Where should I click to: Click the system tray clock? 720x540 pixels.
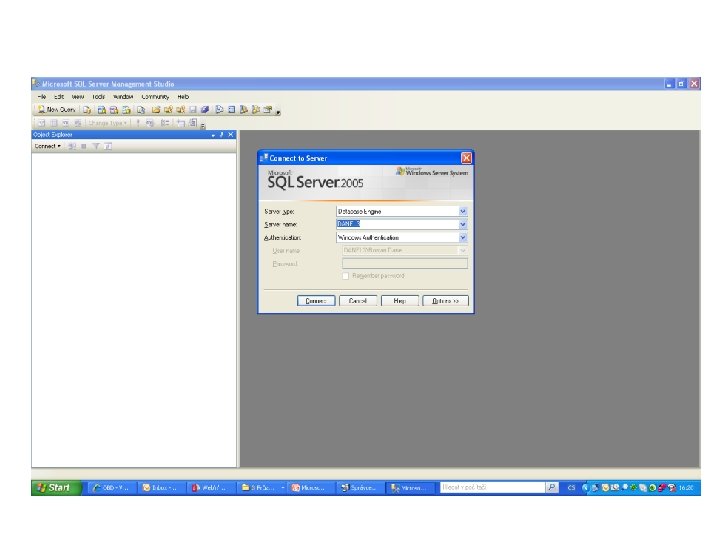686,488
